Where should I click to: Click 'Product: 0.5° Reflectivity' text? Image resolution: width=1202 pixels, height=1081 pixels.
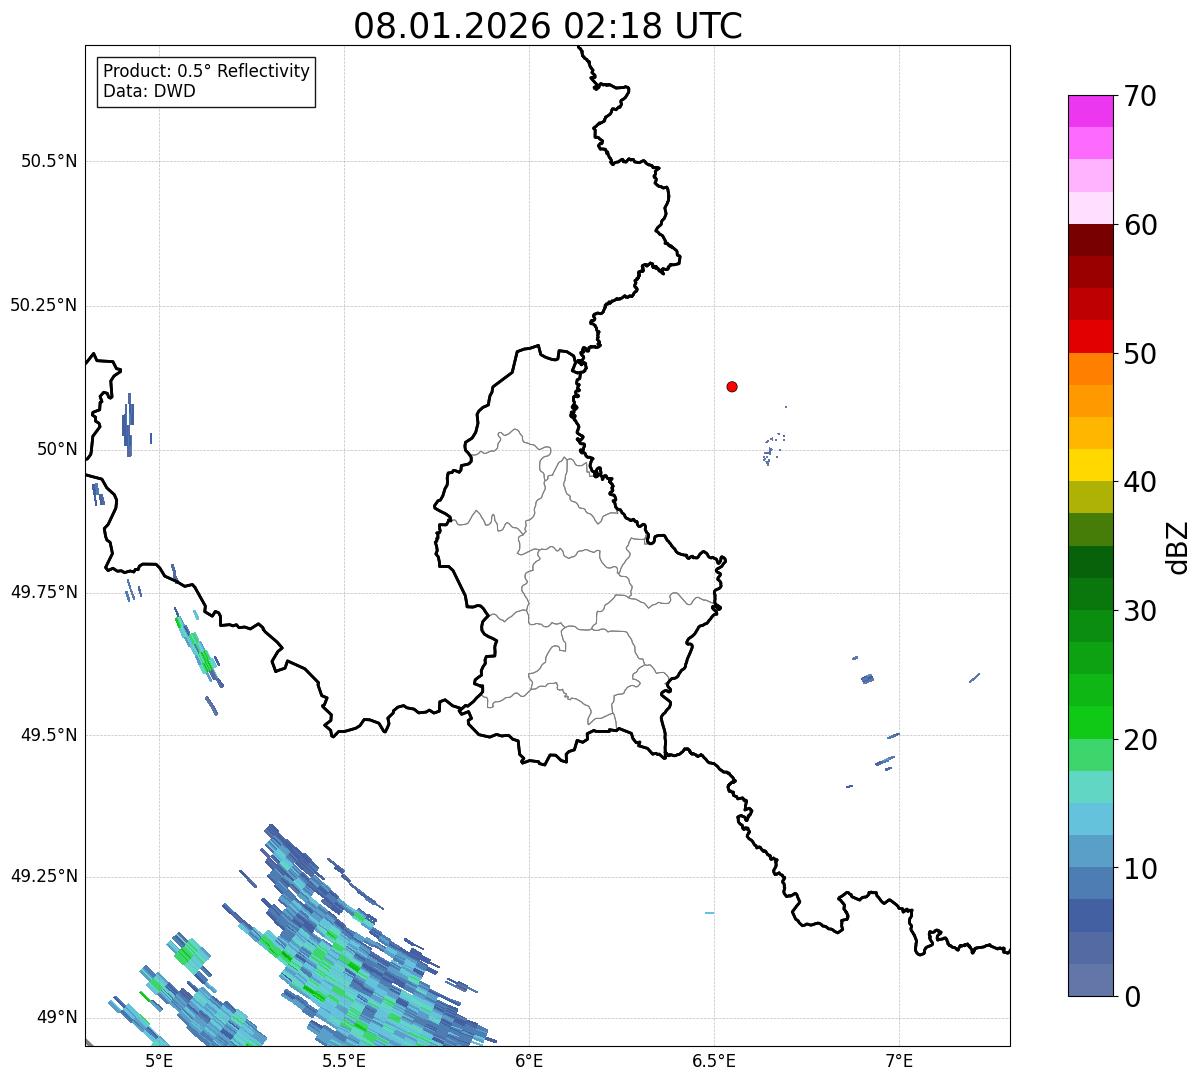click(207, 72)
